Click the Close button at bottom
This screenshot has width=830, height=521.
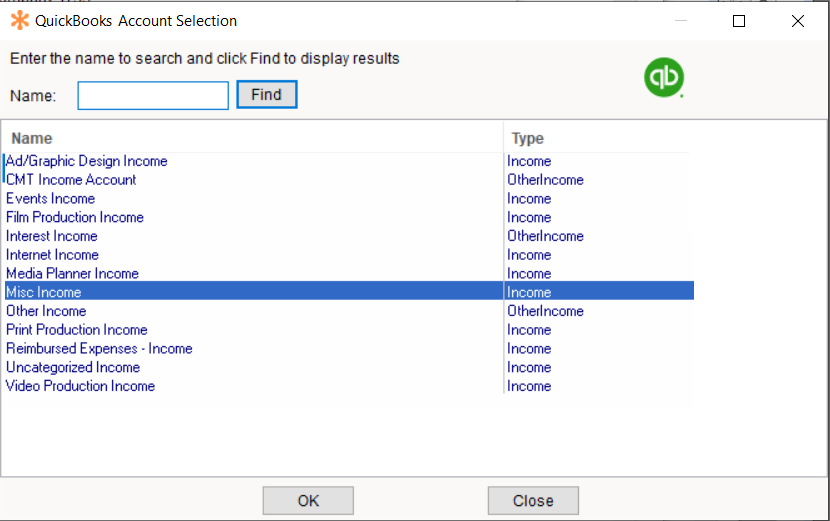(x=533, y=501)
